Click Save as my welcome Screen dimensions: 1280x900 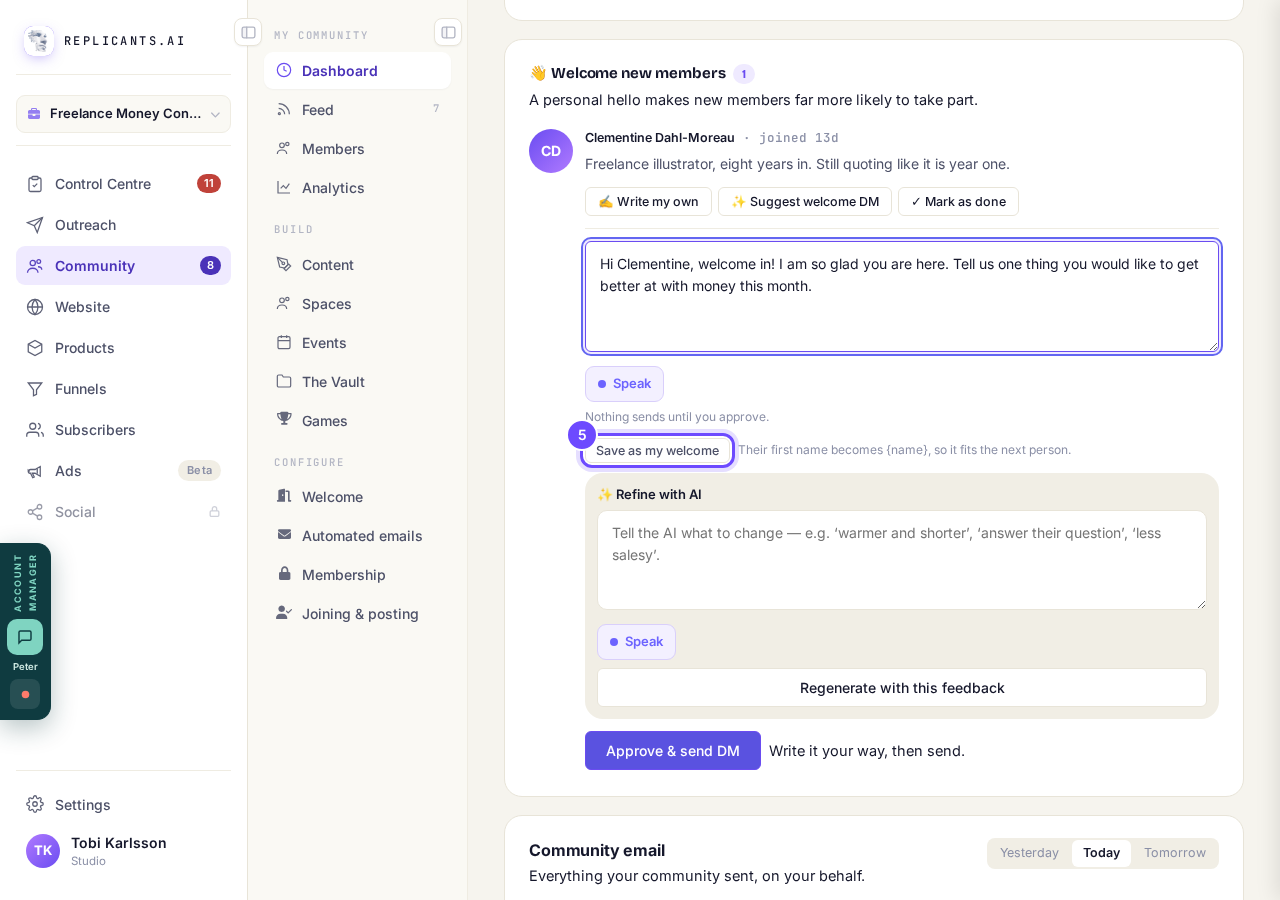pyautogui.click(x=657, y=451)
